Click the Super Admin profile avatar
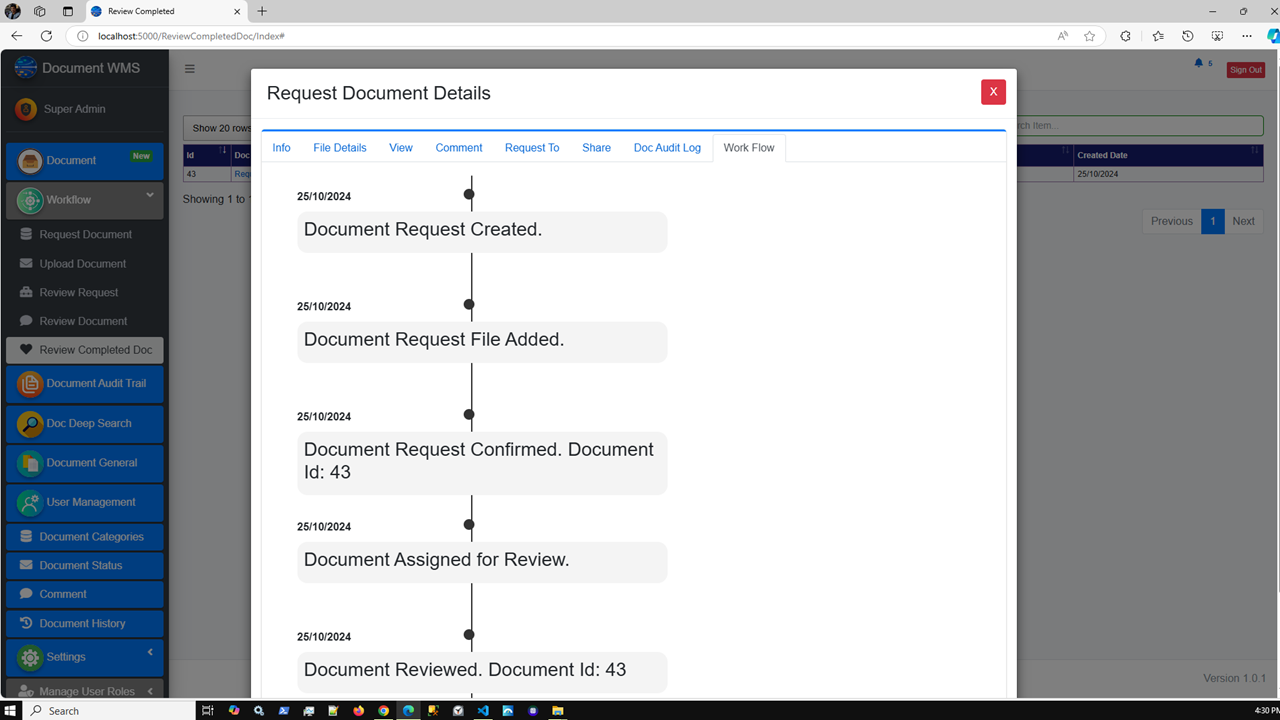Viewport: 1280px width, 720px height. coord(27,110)
